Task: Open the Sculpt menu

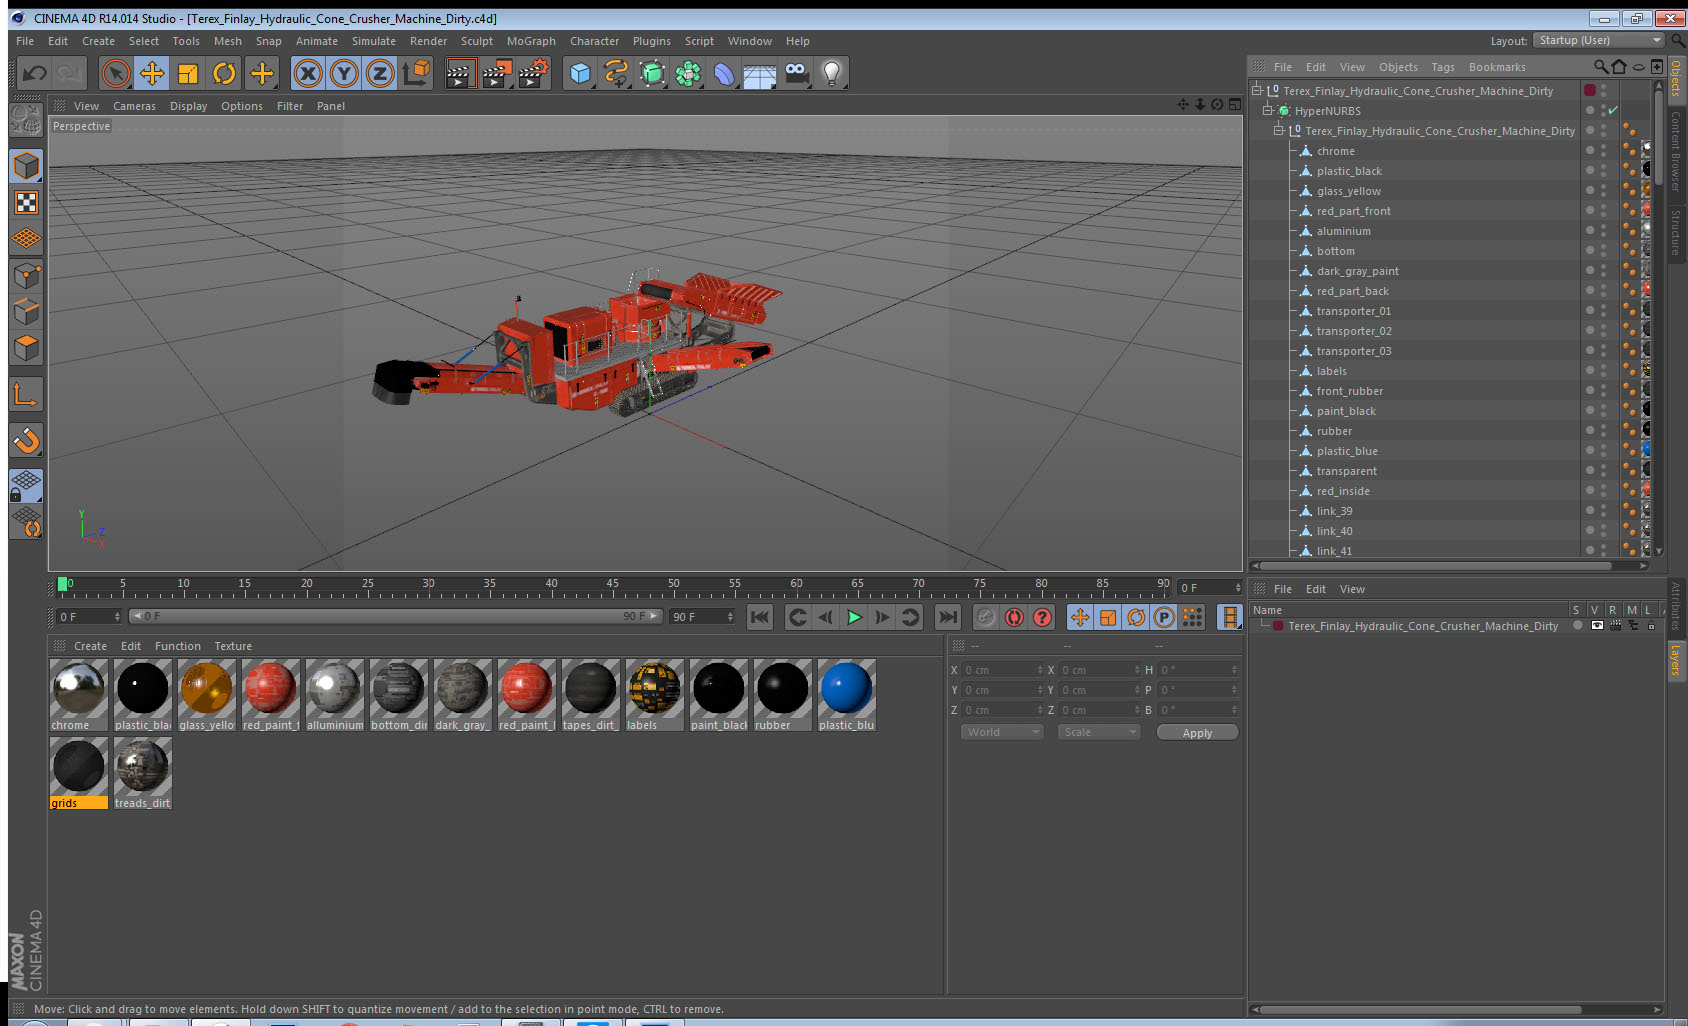Action: (x=477, y=41)
